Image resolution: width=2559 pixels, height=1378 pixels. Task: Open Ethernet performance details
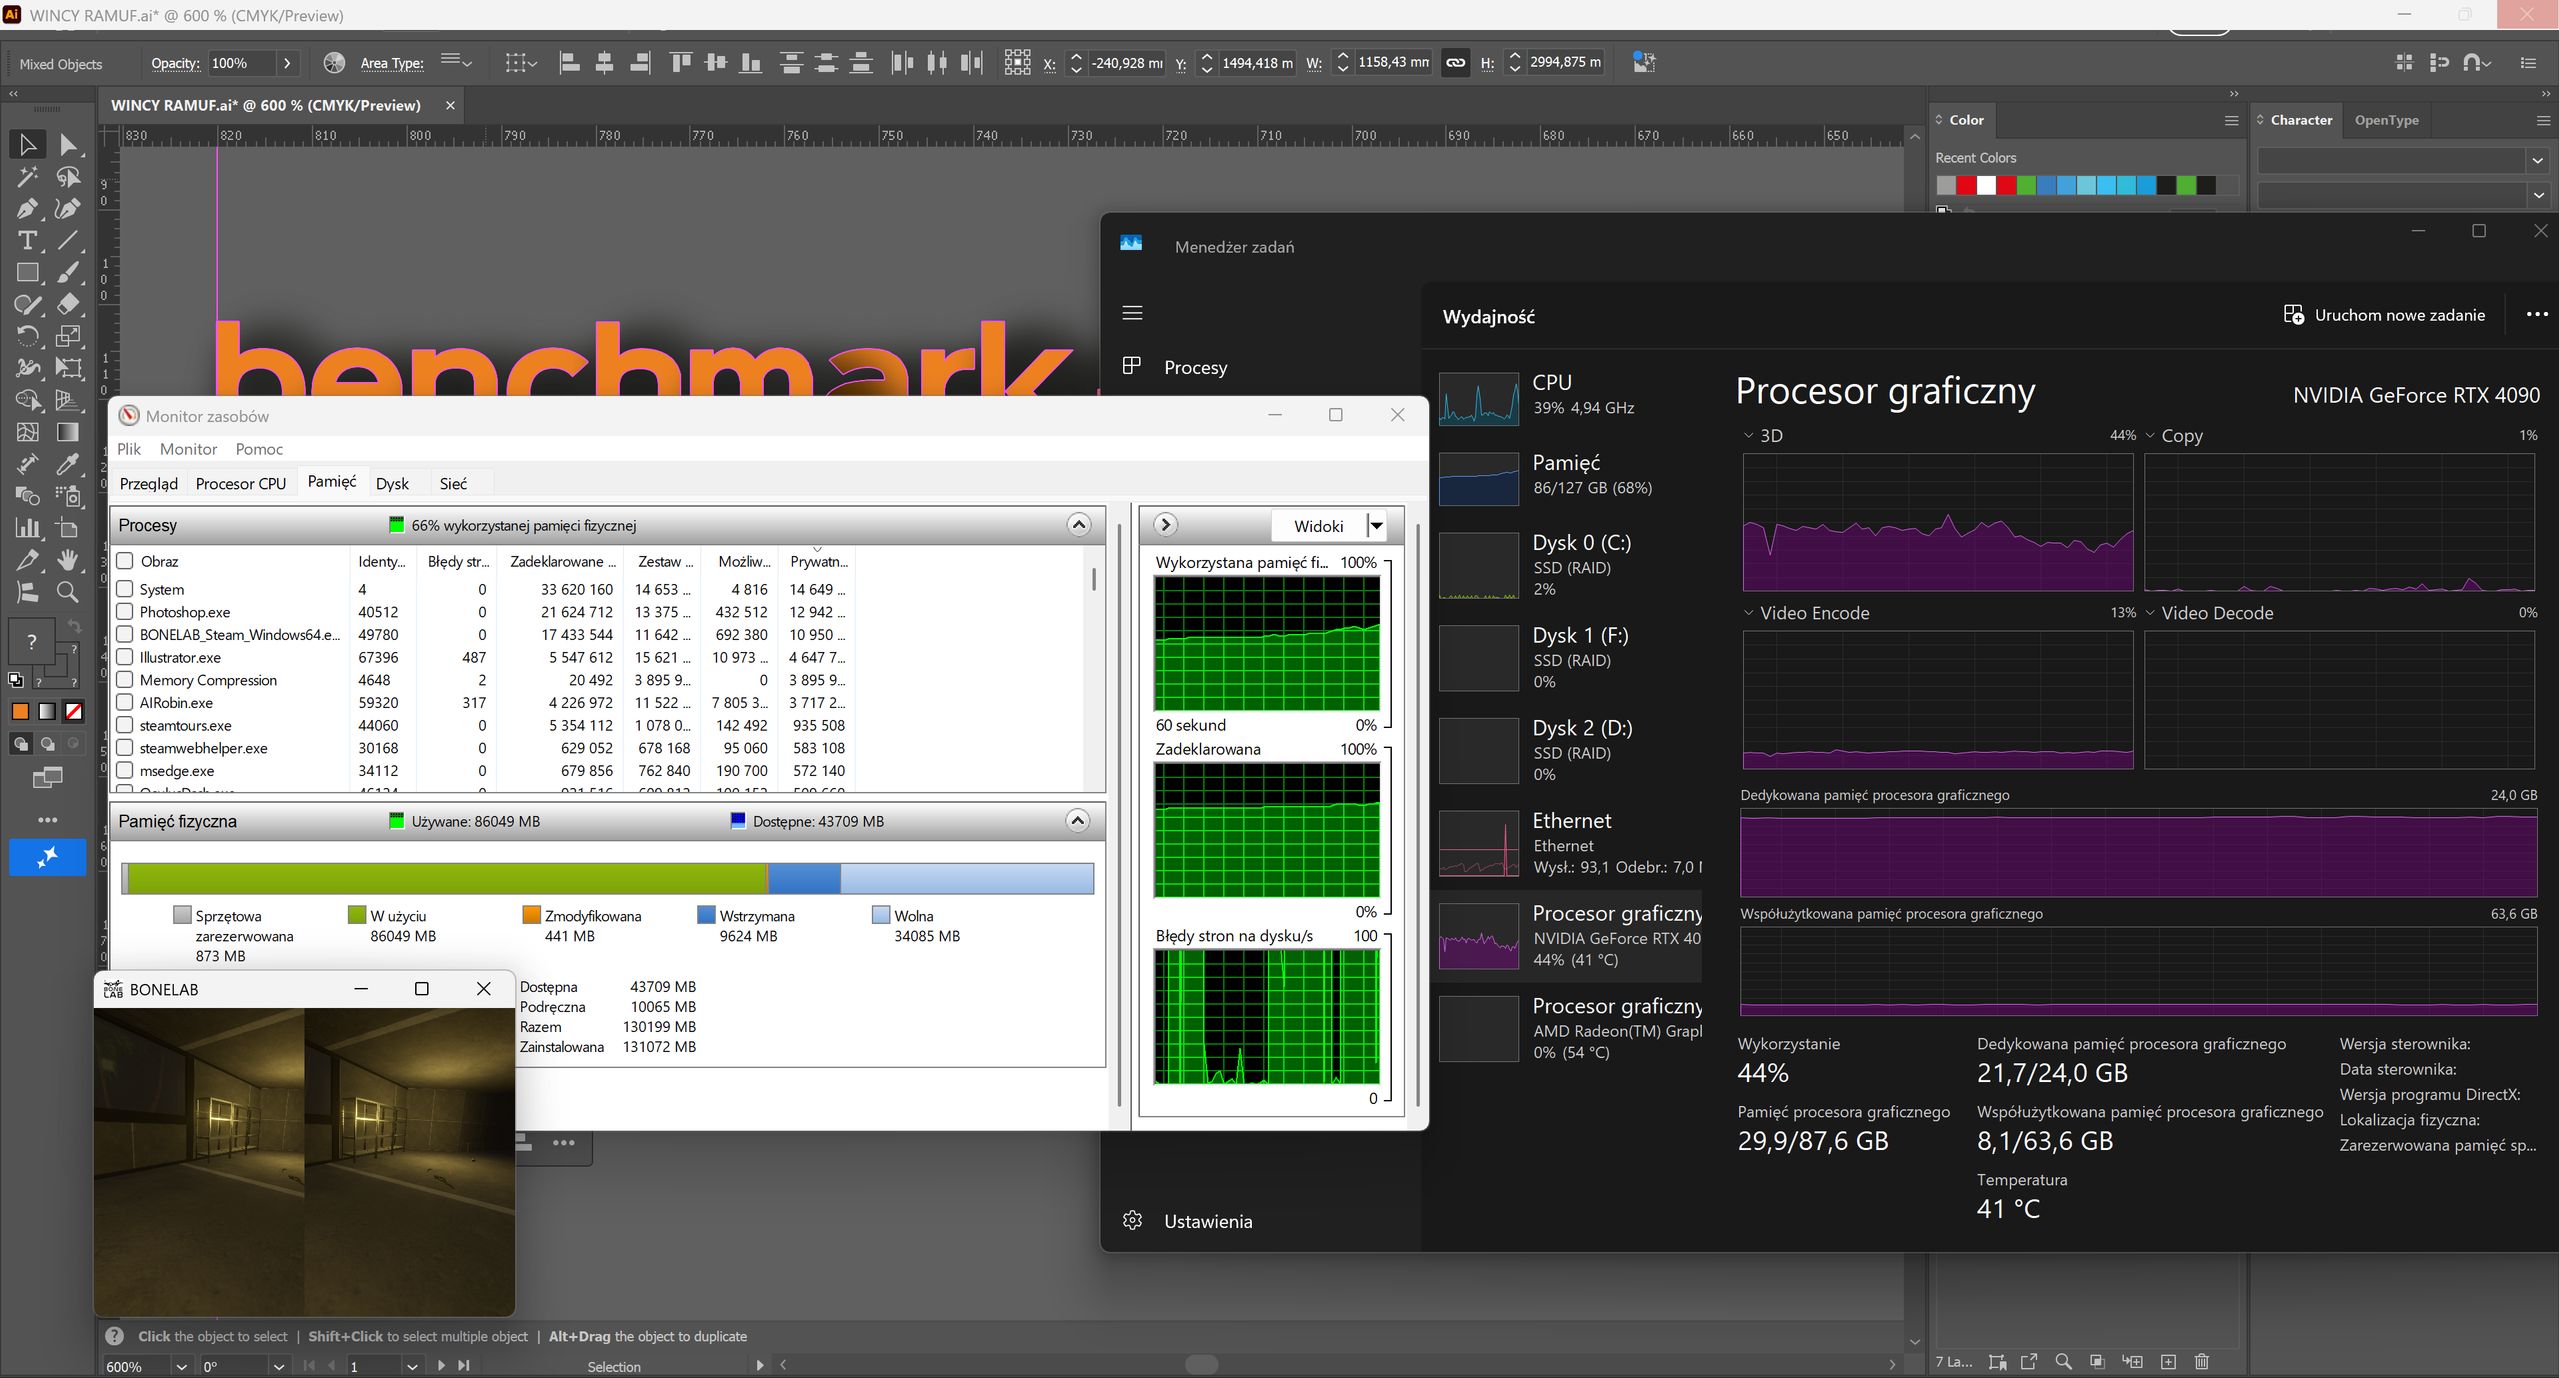coord(1568,843)
